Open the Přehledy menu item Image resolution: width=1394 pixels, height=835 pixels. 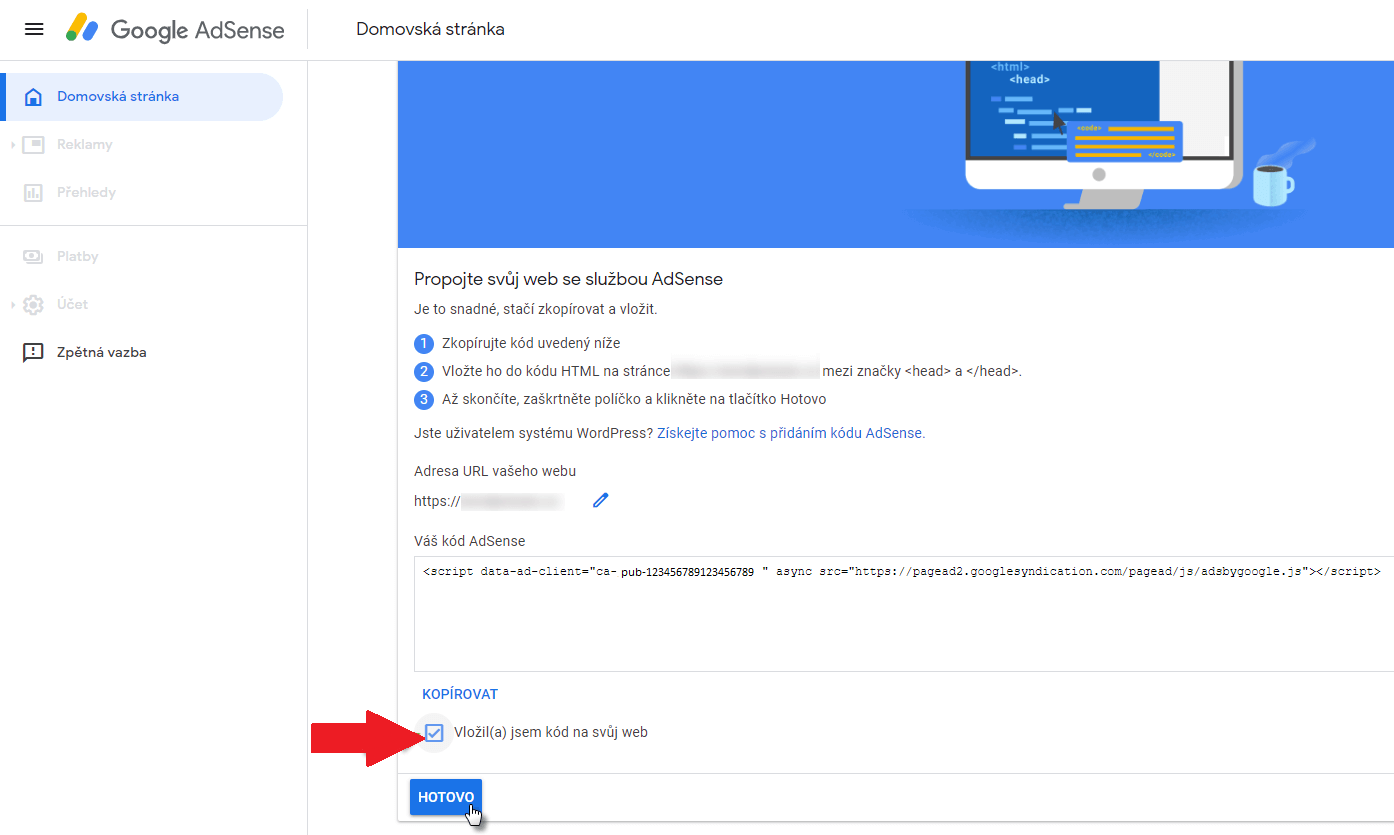pyautogui.click(x=87, y=193)
